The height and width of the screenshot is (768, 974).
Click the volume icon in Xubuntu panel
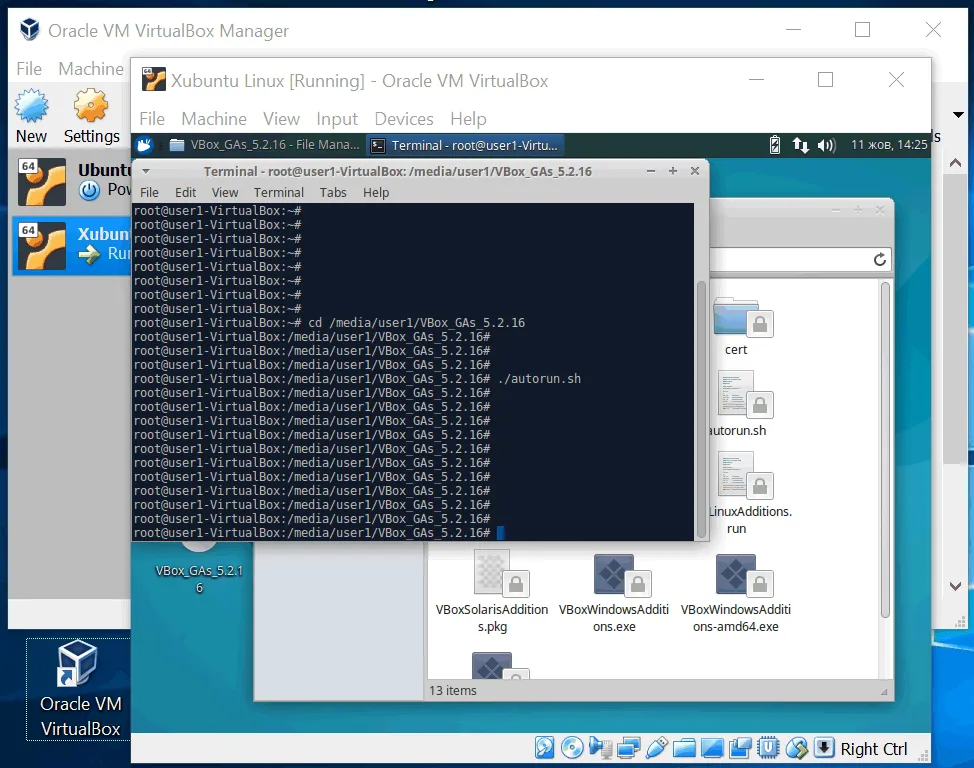click(826, 145)
